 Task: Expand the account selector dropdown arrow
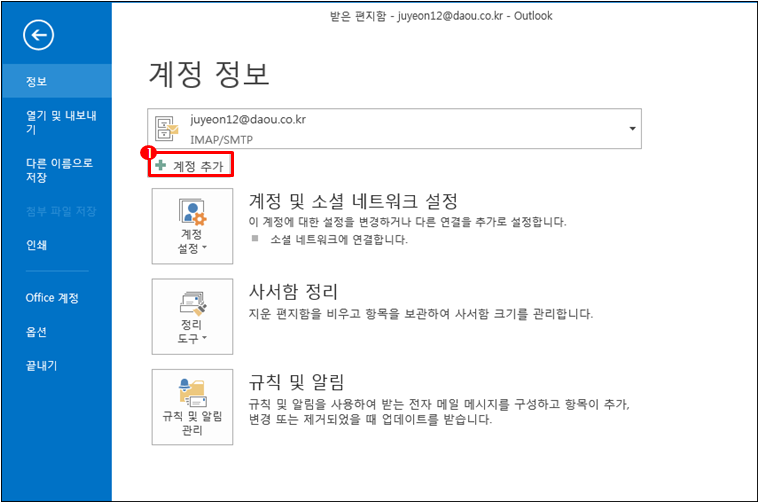632,128
